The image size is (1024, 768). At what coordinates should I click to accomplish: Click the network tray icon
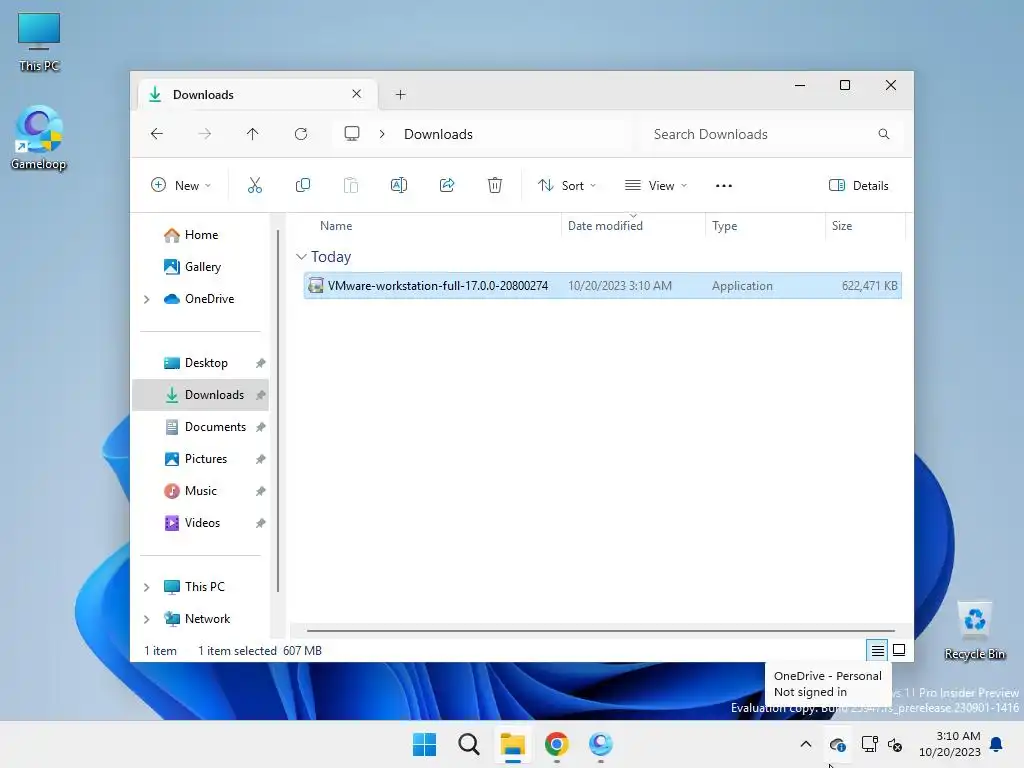869,744
